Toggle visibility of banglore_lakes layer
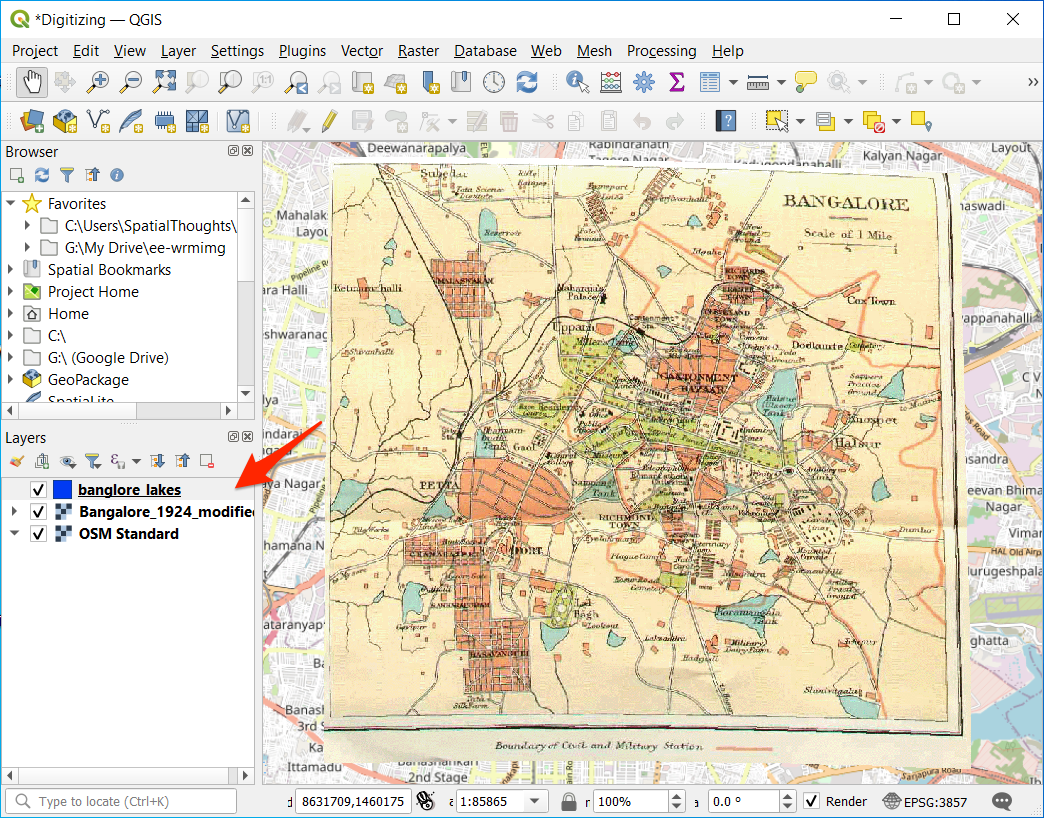Viewport: 1044px width, 818px height. (x=38, y=490)
